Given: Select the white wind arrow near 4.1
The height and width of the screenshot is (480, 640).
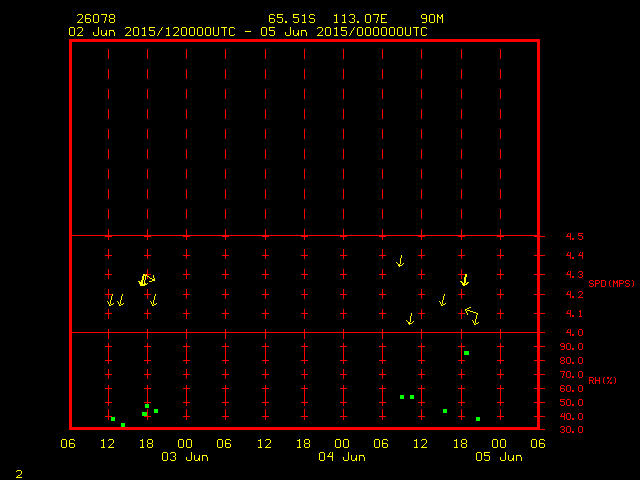Looking at the screenshot, I should [470, 313].
